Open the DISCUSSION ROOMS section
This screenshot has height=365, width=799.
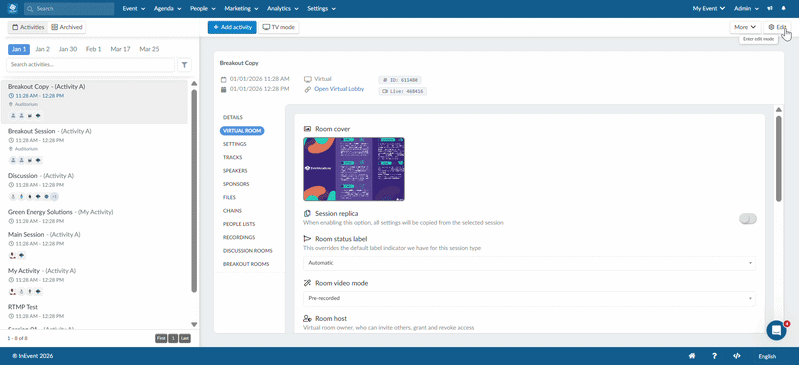click(248, 251)
